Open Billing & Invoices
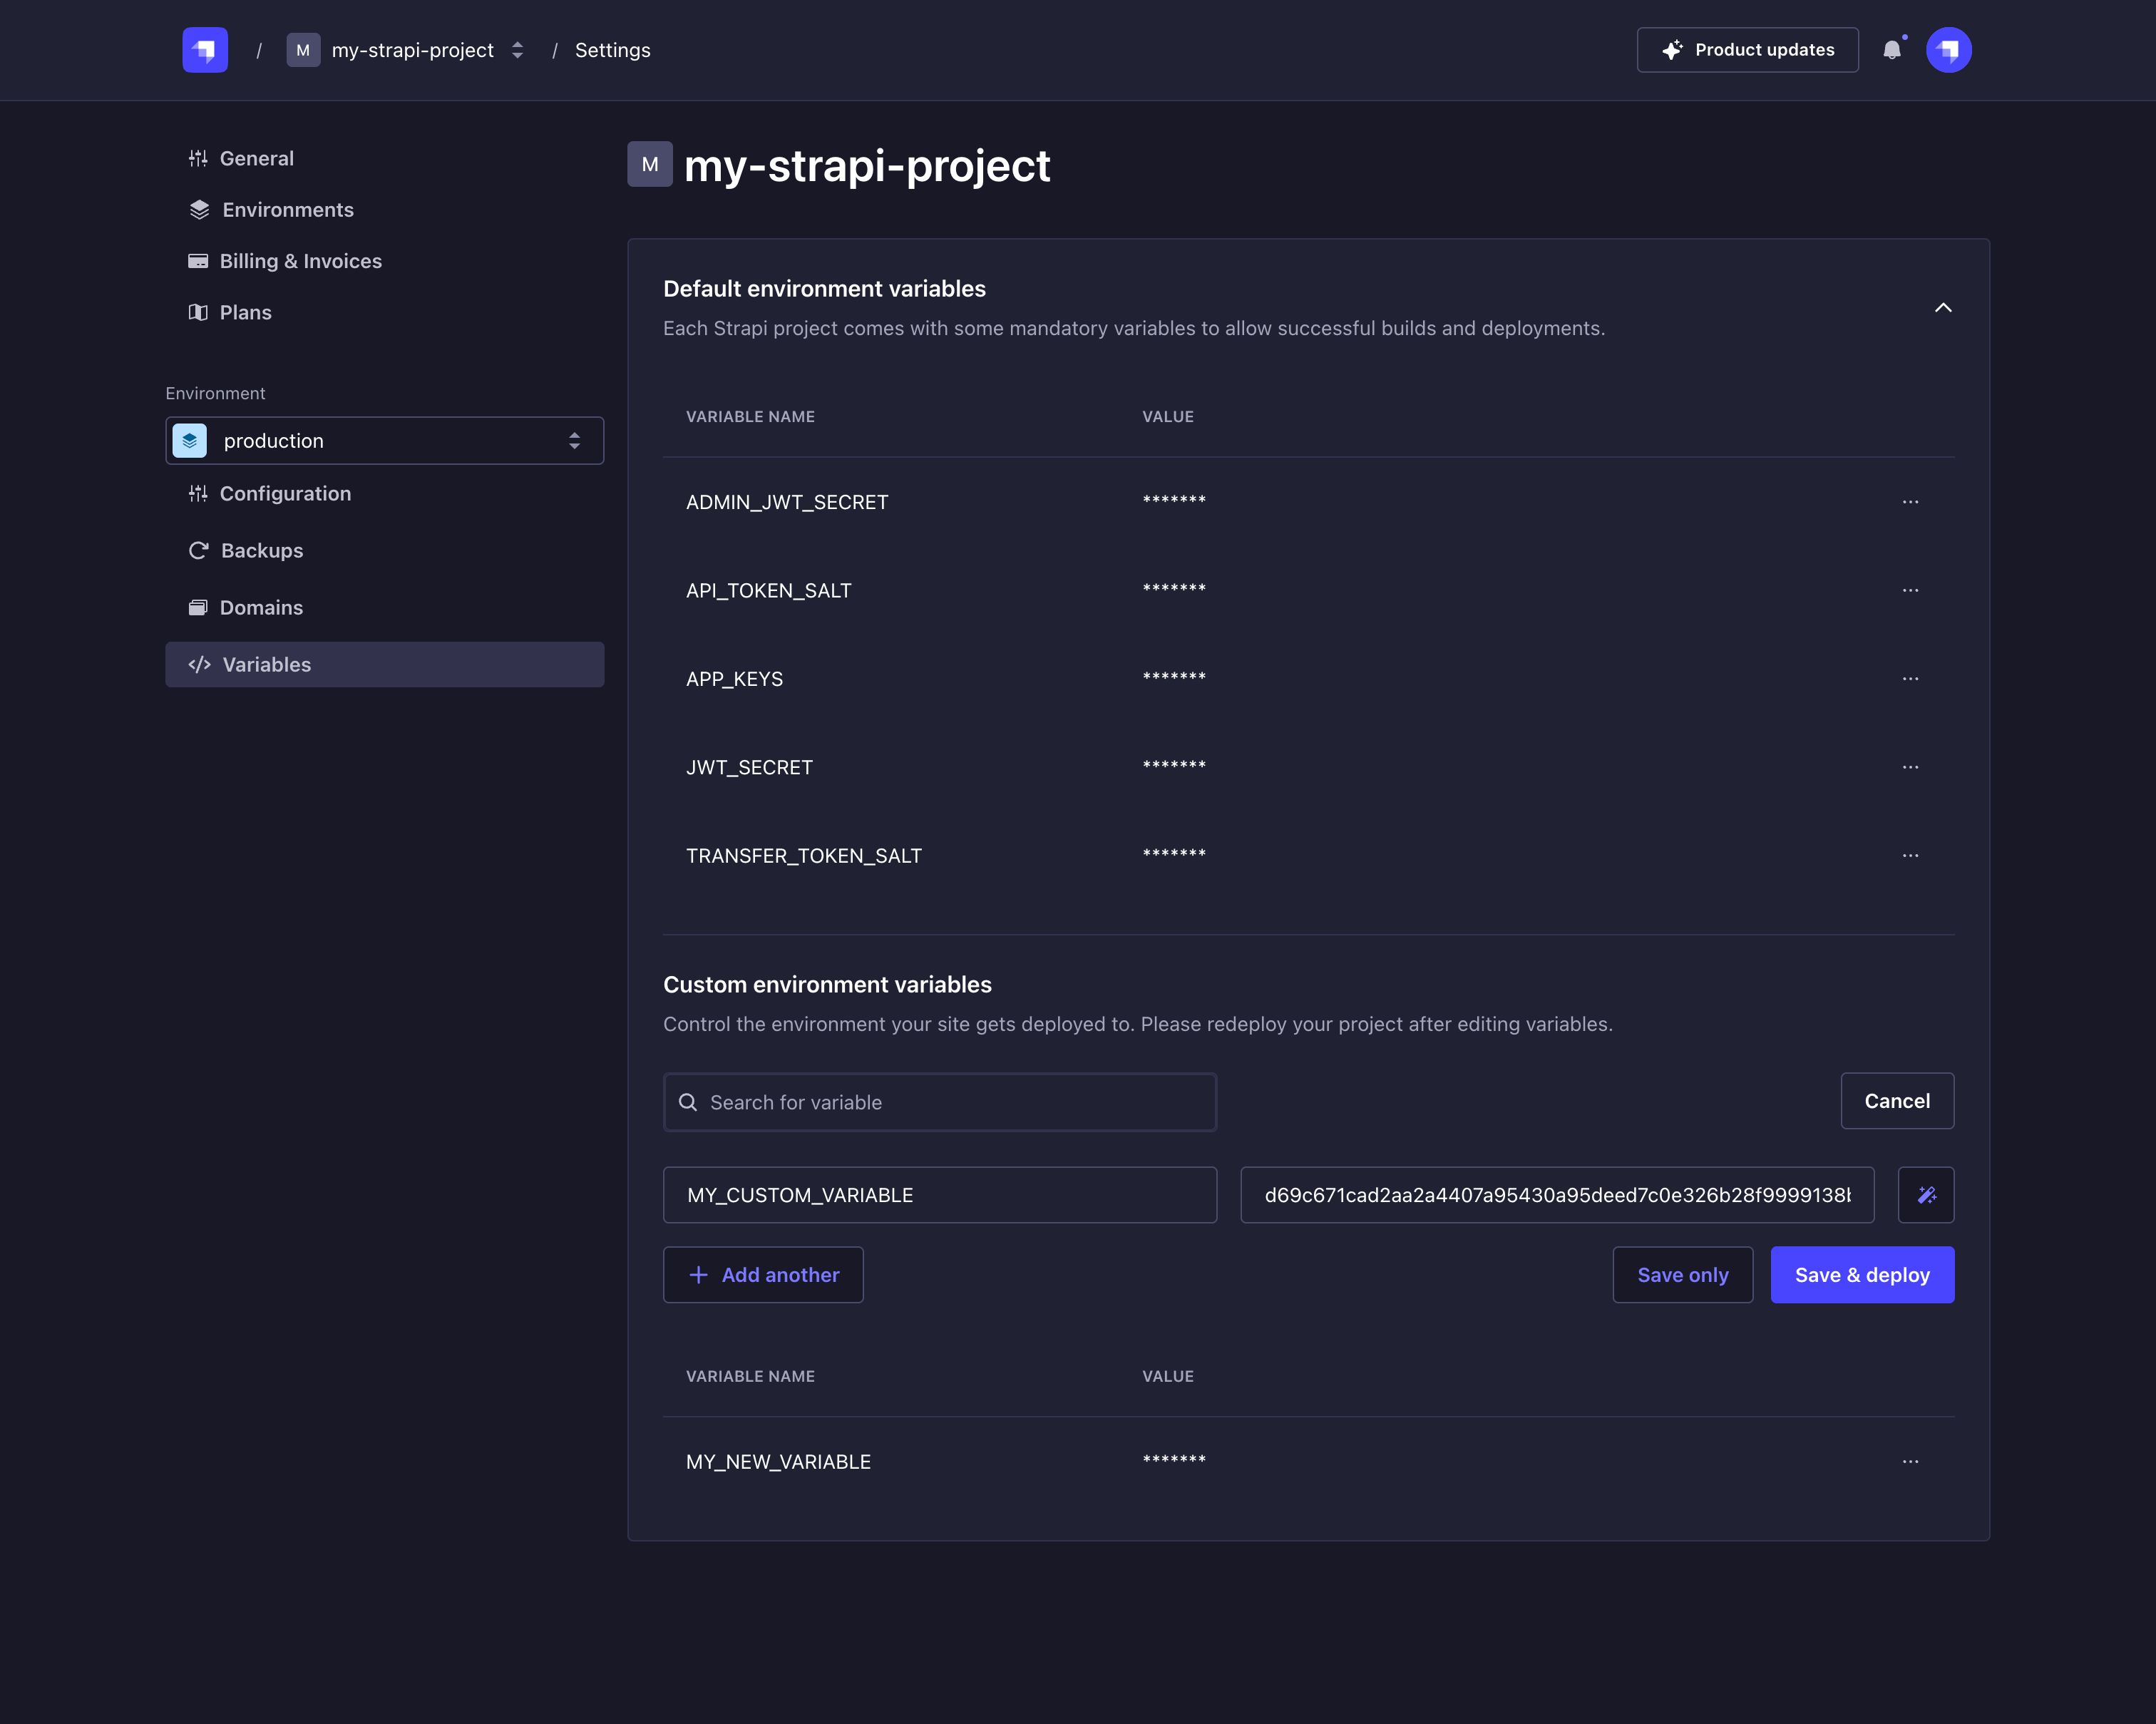Image resolution: width=2156 pixels, height=1724 pixels. click(285, 261)
